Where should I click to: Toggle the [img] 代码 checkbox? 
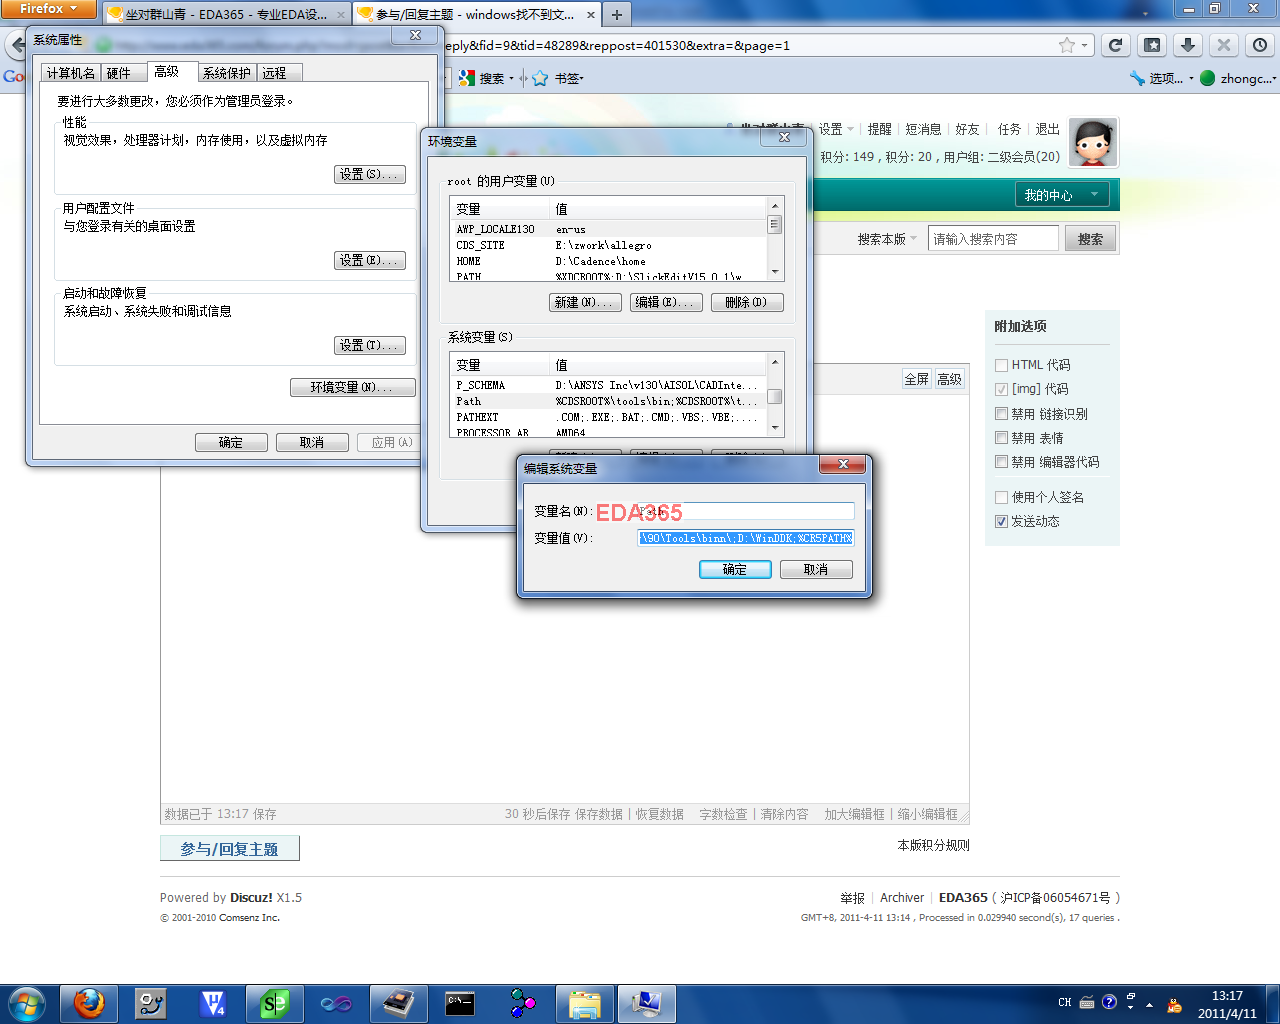(x=1001, y=389)
